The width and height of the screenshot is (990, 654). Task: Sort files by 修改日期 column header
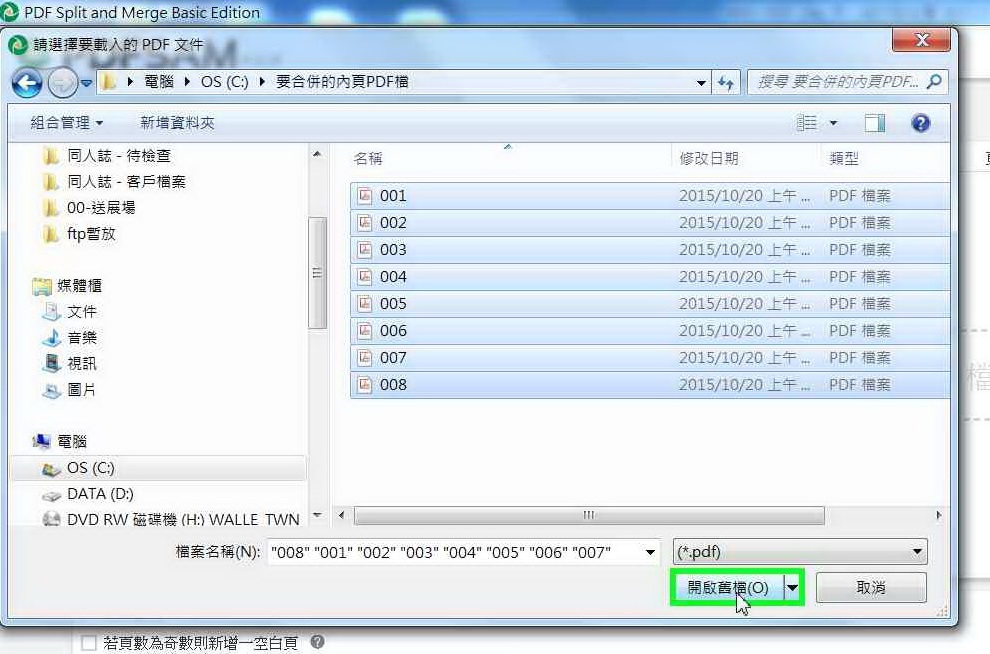[x=709, y=158]
